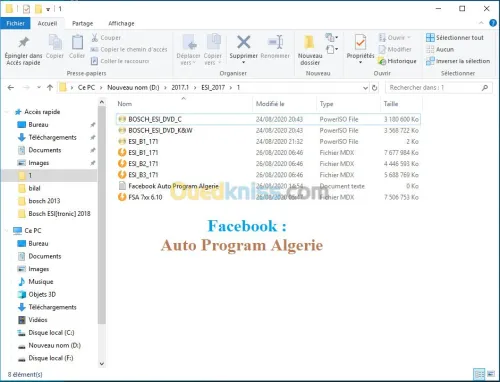Click Nouveau nom (D:) in the breadcrumb
This screenshot has height=382, width=500.
(133, 87)
